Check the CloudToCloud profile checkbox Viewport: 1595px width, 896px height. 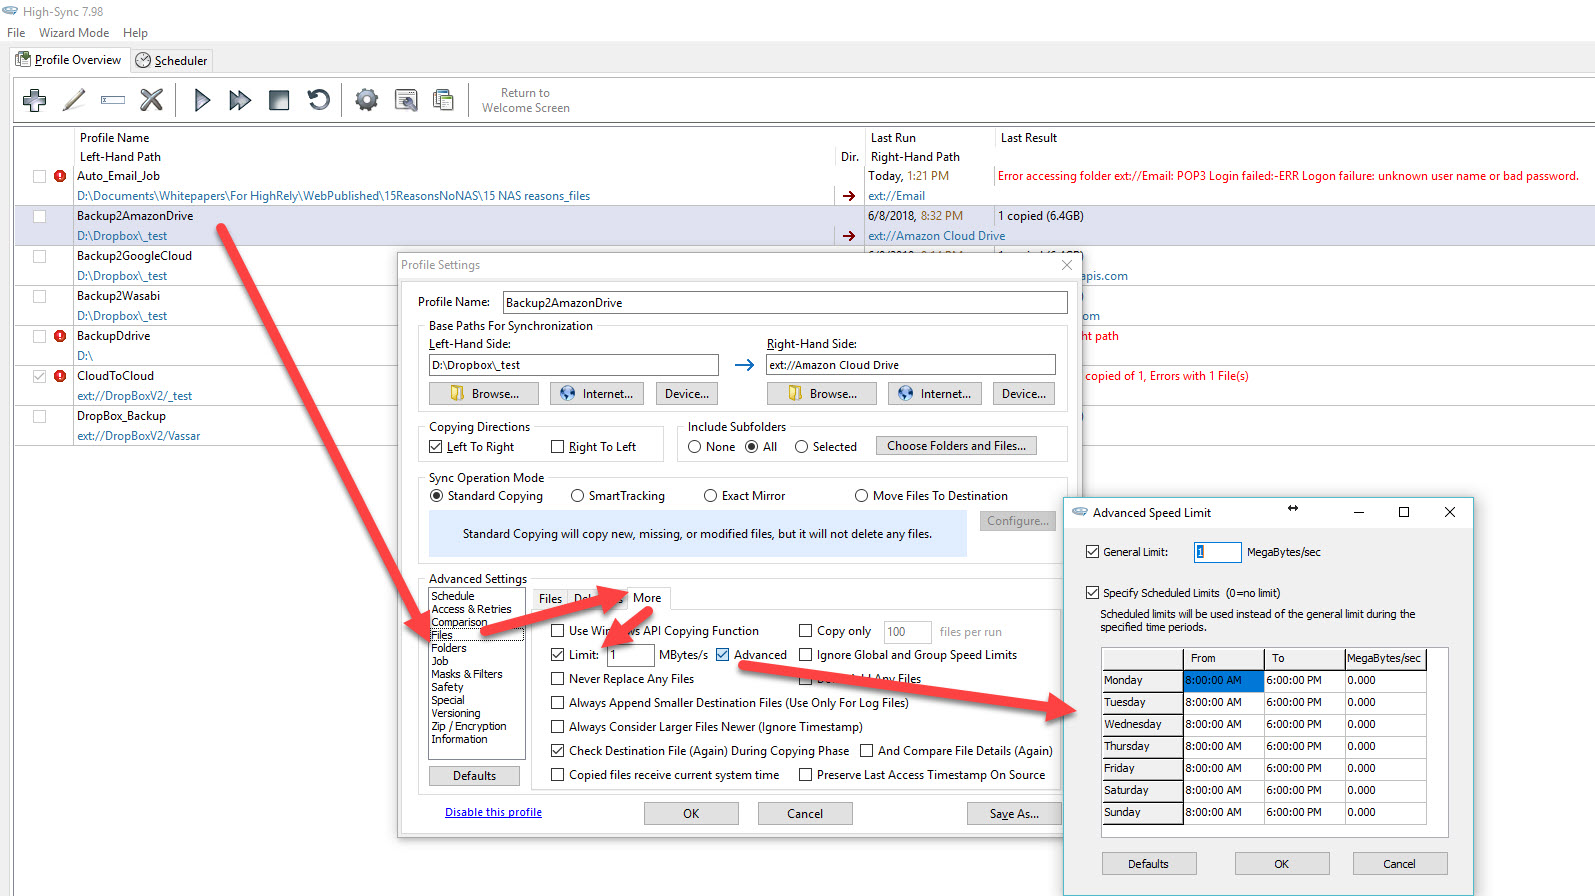click(39, 376)
